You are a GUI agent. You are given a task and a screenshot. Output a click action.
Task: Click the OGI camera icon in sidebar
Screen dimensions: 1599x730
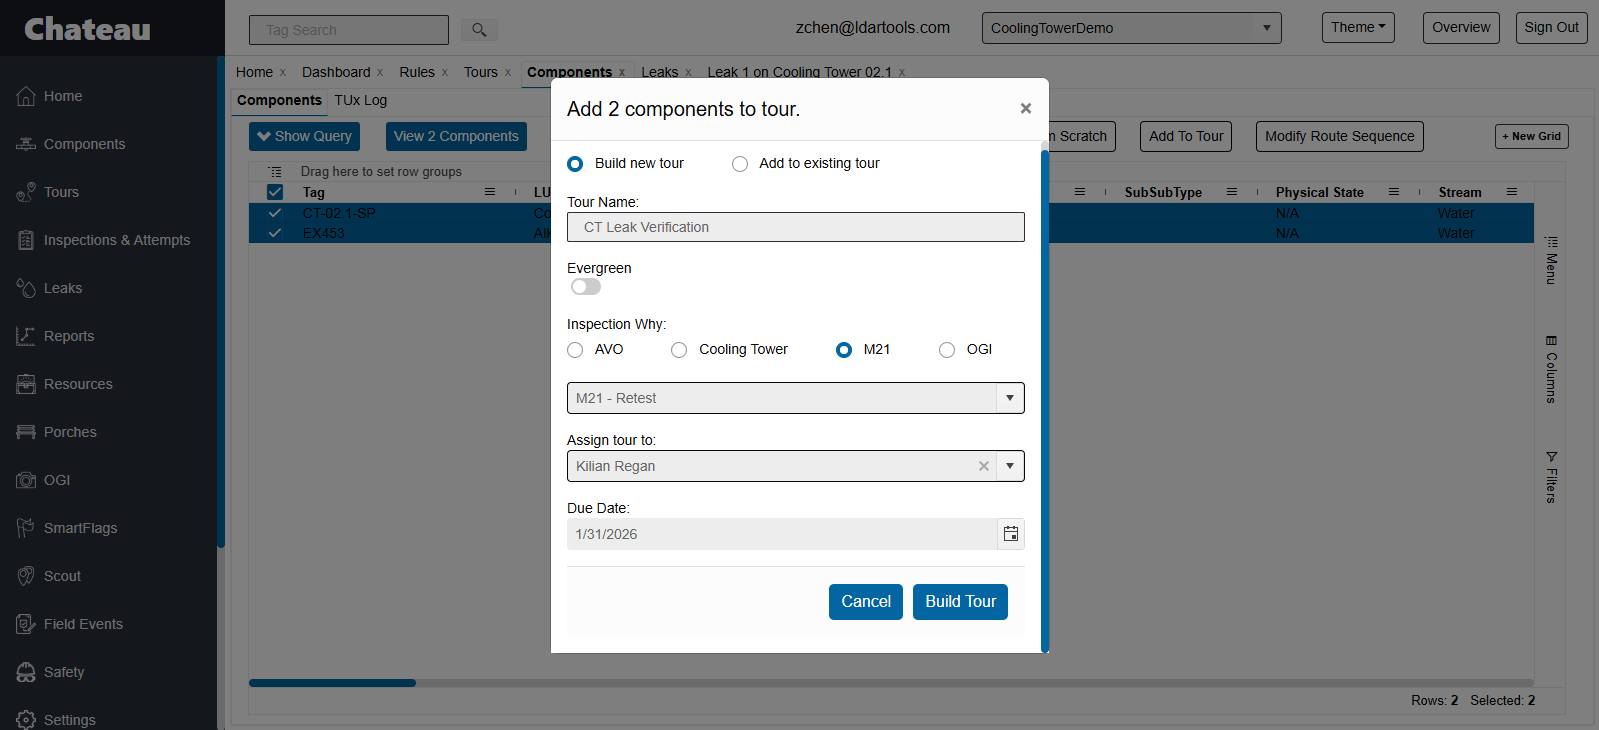coord(26,480)
